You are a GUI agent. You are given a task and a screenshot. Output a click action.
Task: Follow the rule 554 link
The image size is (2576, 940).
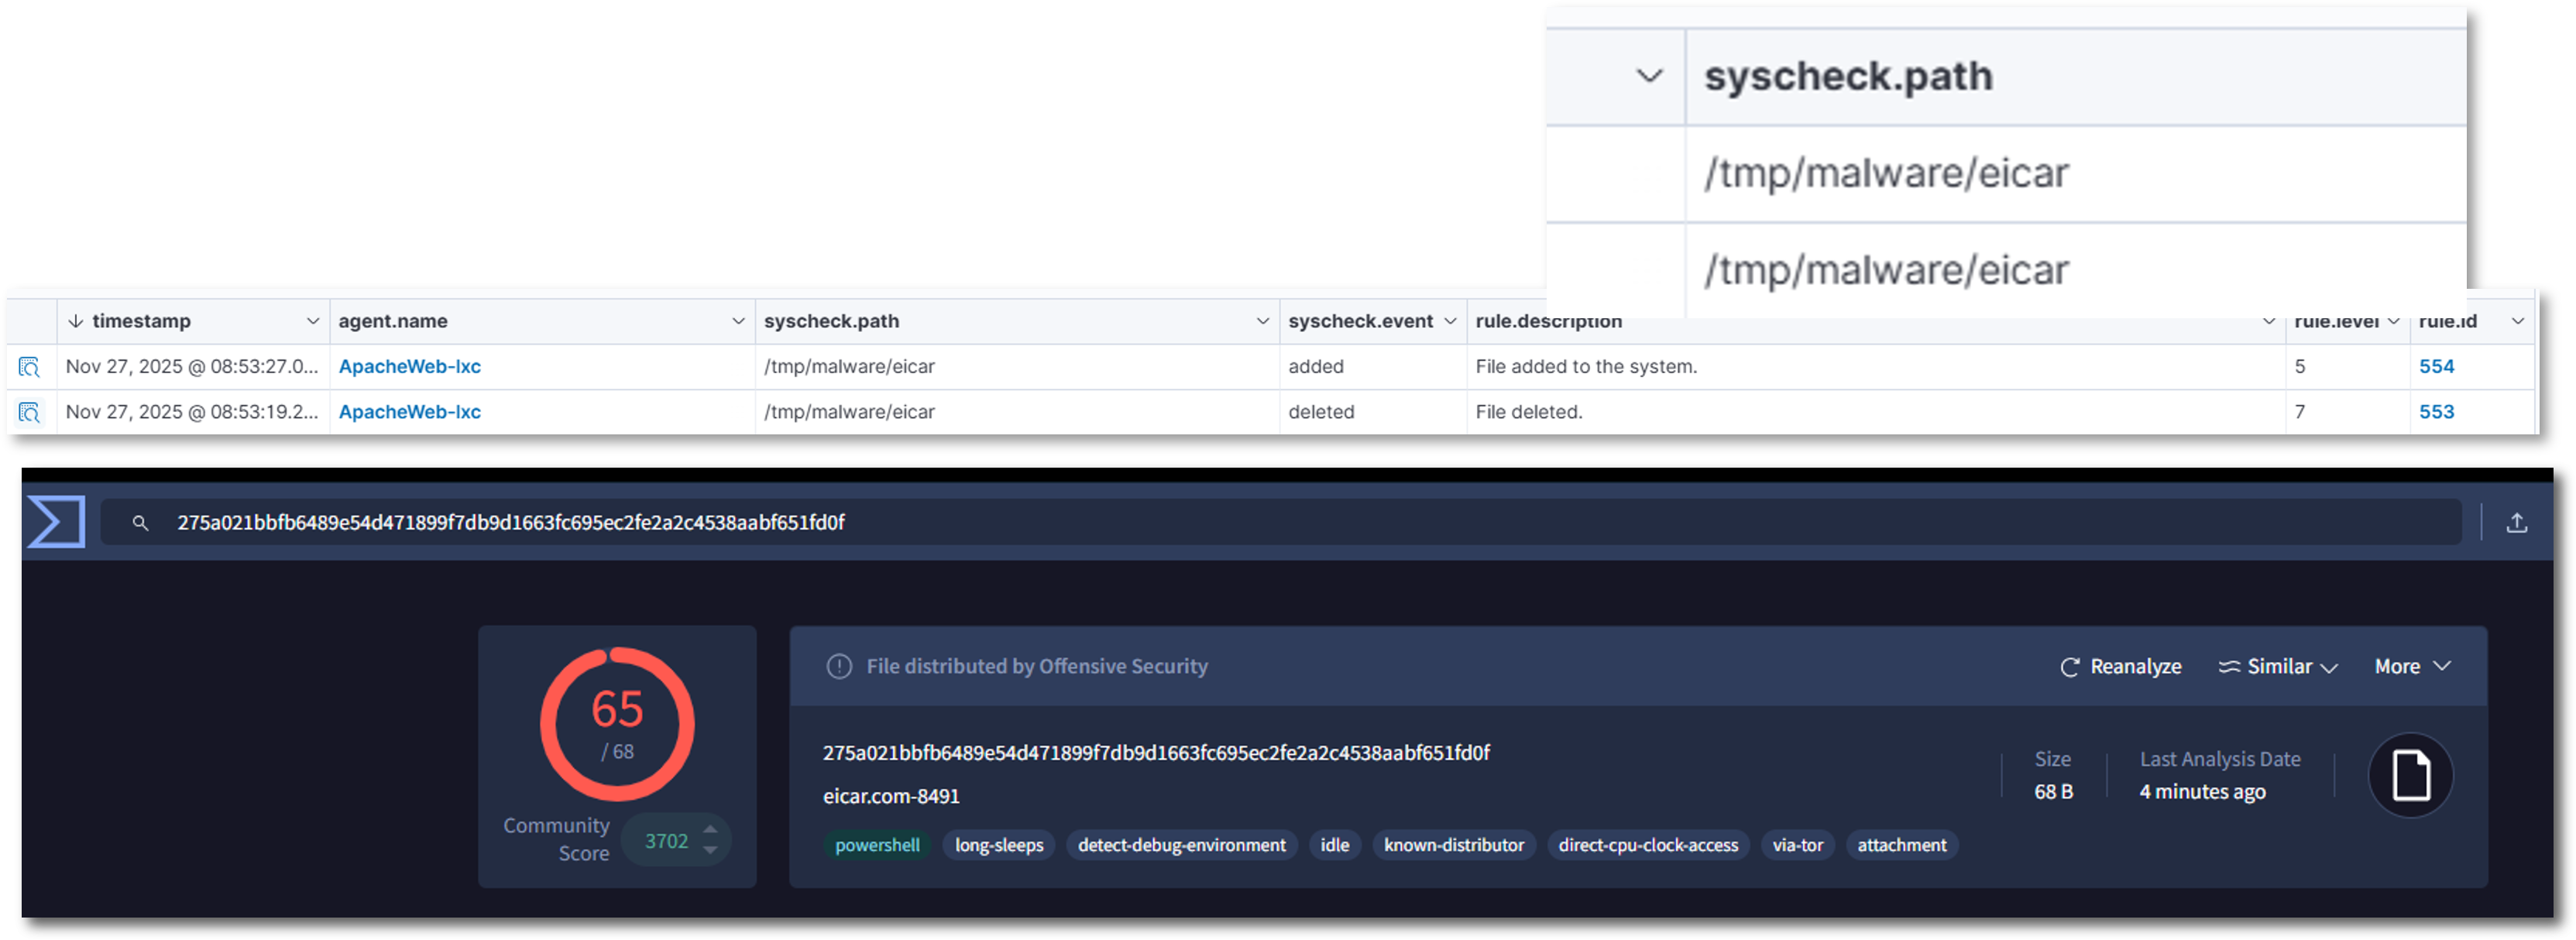coord(2437,366)
